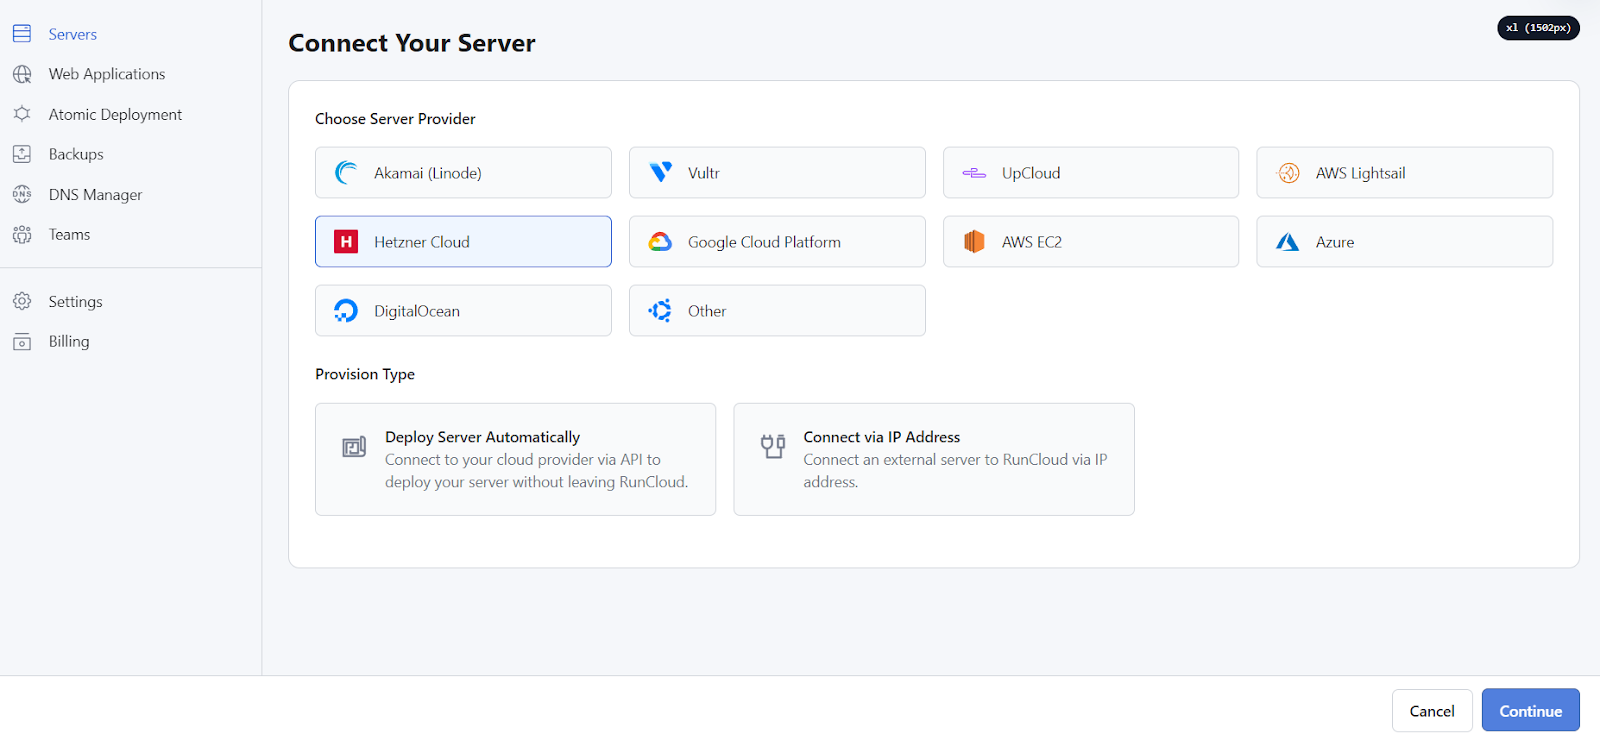Click the DNS Manager icon
The width and height of the screenshot is (1600, 740).
coord(22,194)
